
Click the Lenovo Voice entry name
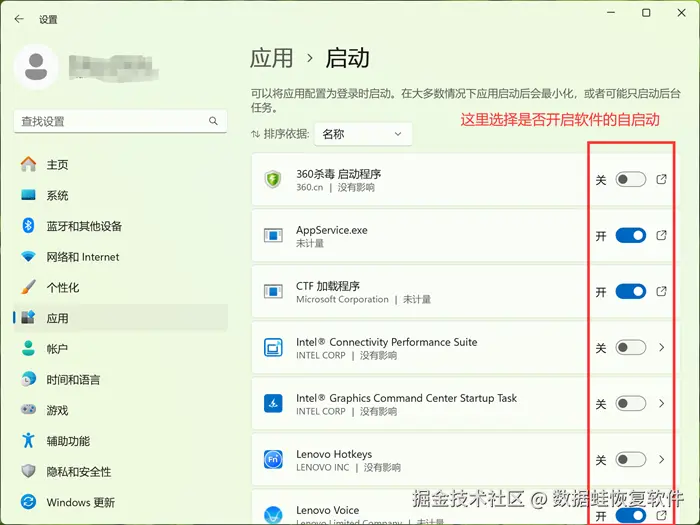coord(328,510)
